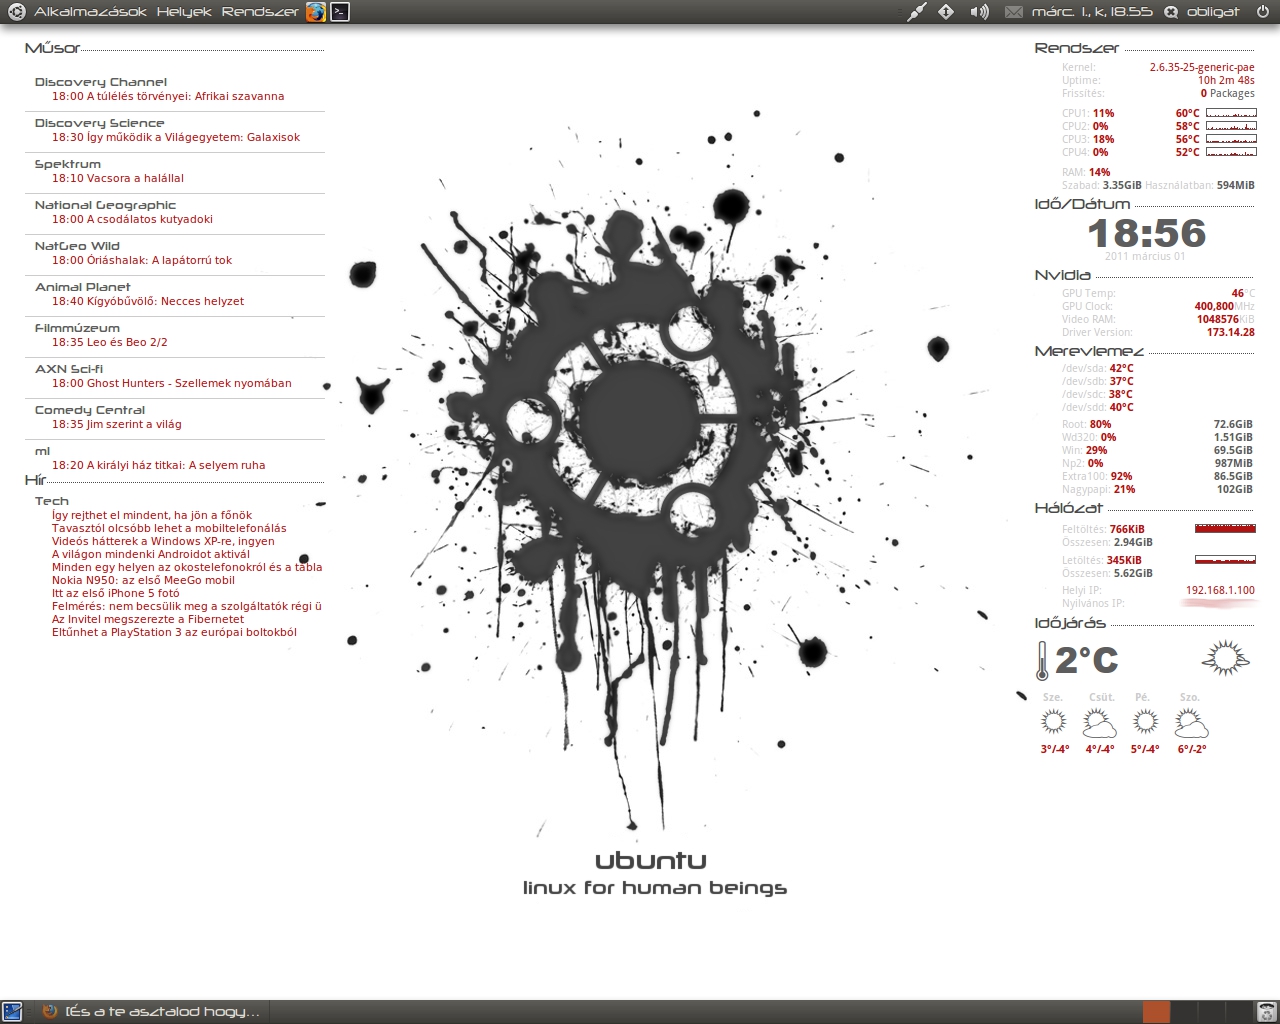The image size is (1280, 1024).
Task: Click '18:40 Kígyóbűvölő: Necces helyzet'
Action: tap(148, 301)
